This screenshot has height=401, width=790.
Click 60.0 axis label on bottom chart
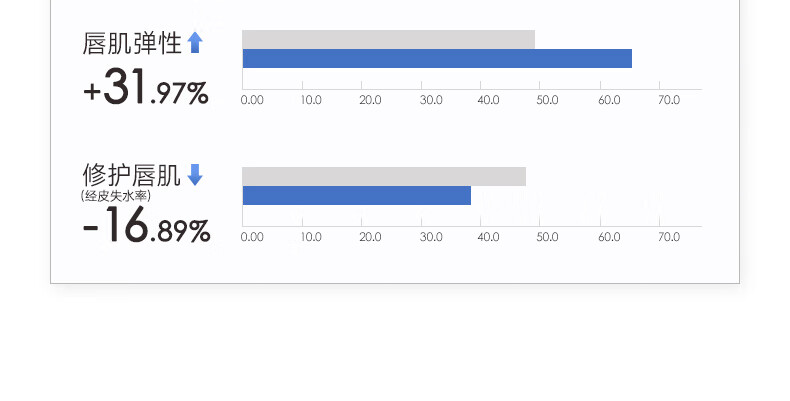(609, 237)
